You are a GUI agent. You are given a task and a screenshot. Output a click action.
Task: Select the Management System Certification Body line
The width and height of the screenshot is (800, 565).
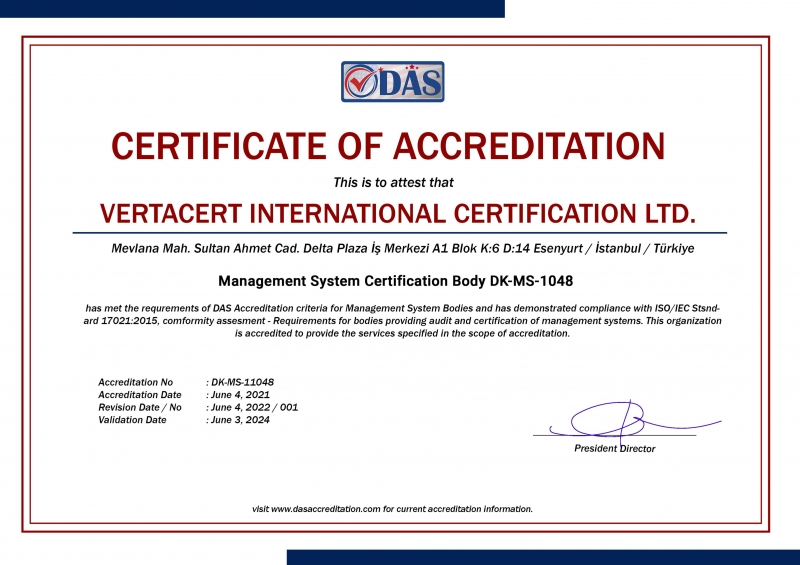pyautogui.click(x=395, y=282)
